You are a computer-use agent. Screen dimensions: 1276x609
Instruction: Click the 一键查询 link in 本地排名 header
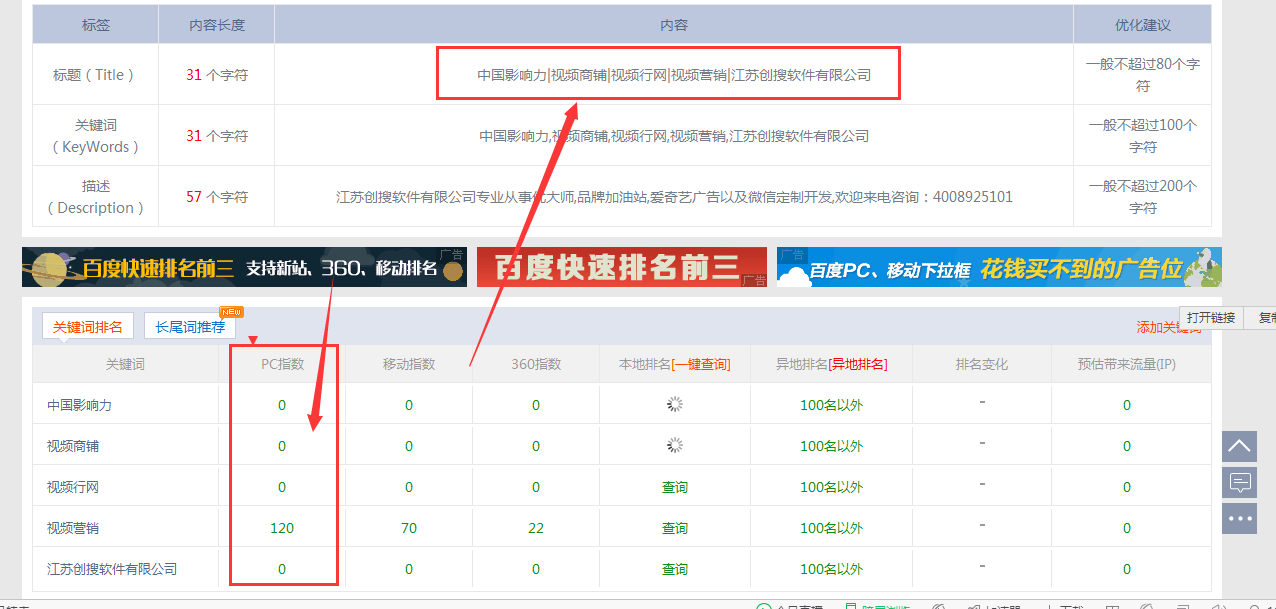701,364
